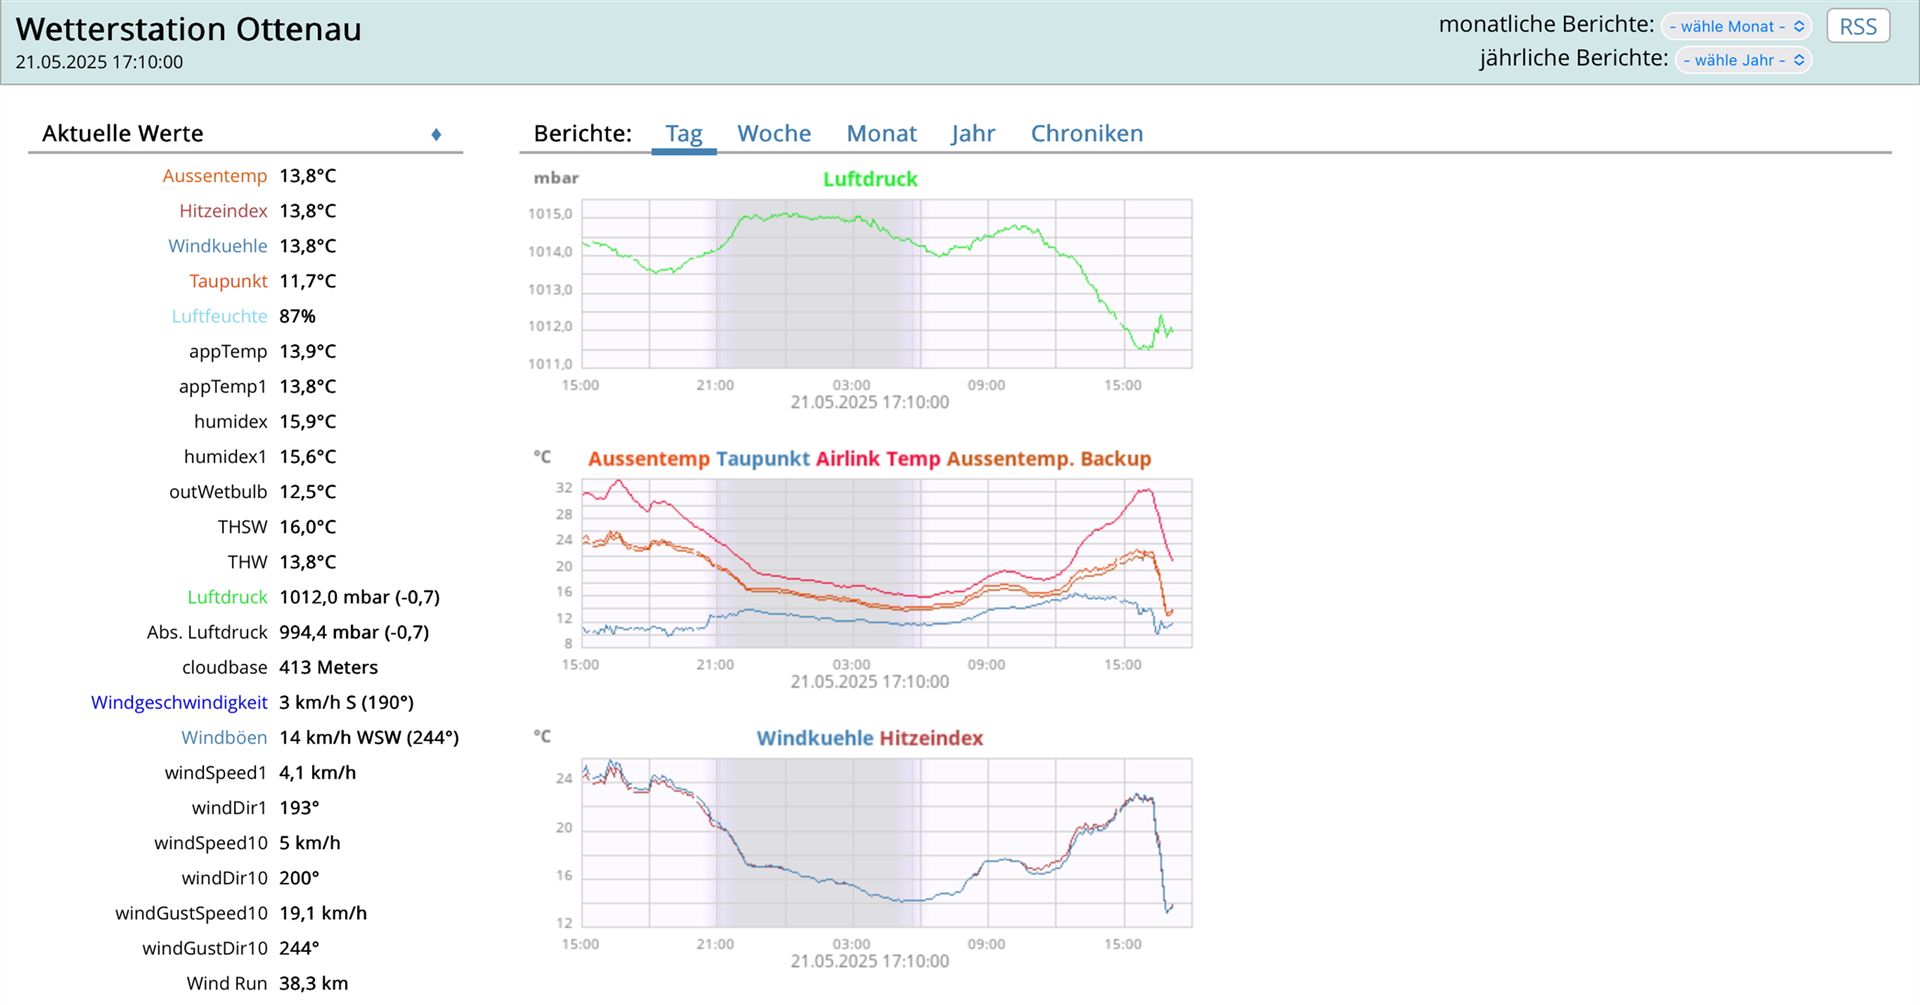
Task: Switch to the Woche tab
Action: tap(774, 134)
